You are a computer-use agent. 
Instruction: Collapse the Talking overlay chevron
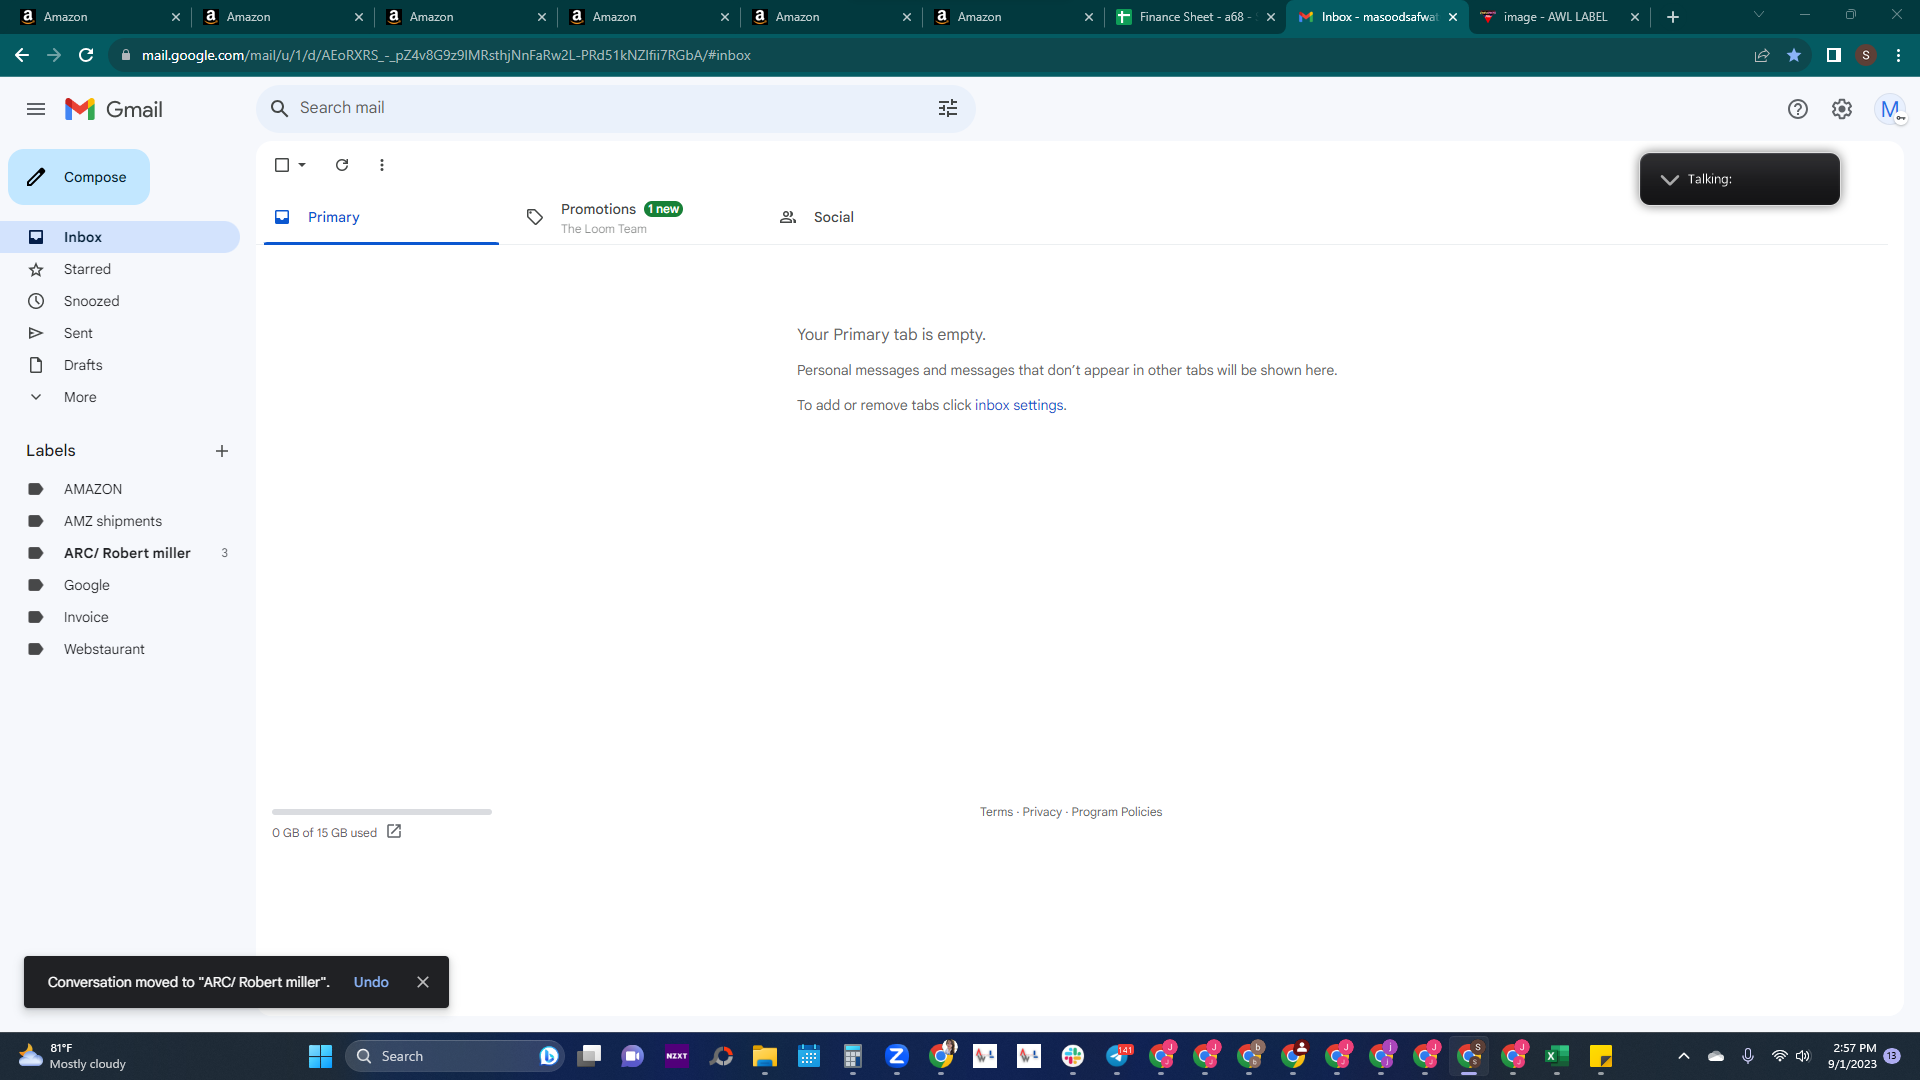1669,179
